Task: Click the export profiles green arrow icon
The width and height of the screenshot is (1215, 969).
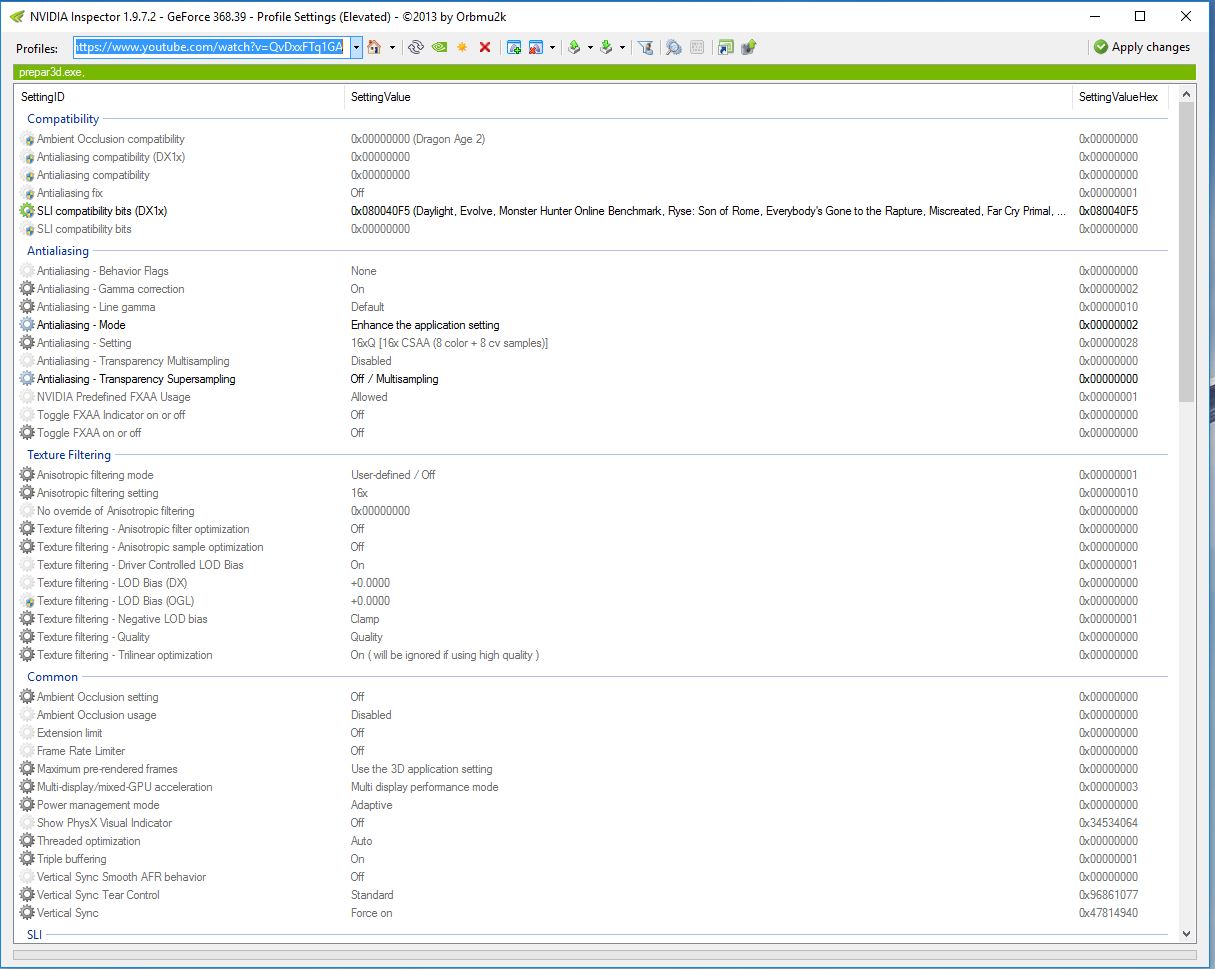Action: [x=574, y=47]
